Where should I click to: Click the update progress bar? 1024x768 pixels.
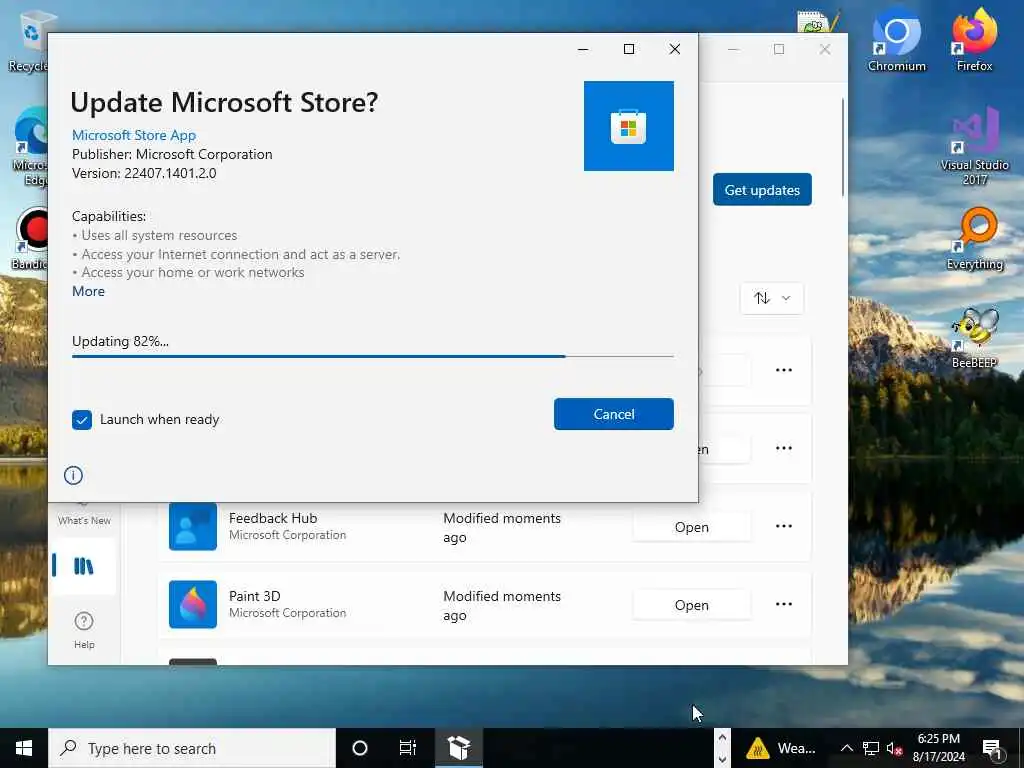pyautogui.click(x=372, y=357)
